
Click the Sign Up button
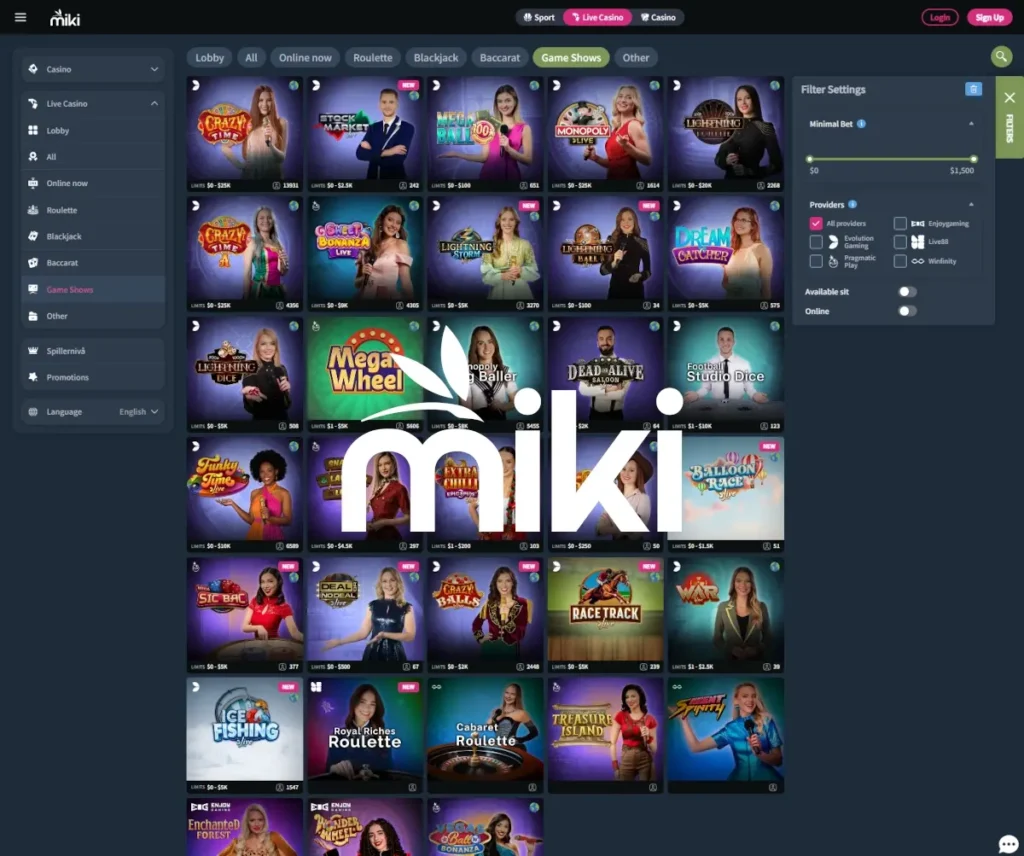click(989, 18)
